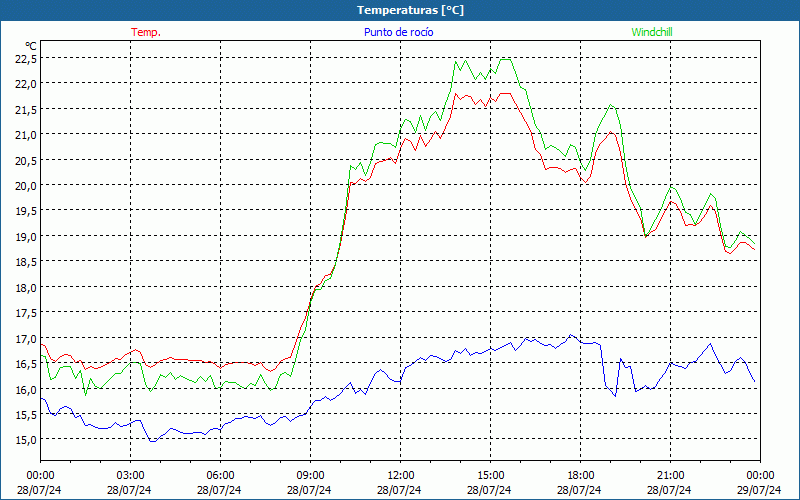Select the green 'Windchill' legend label
The image size is (800, 500).
pos(652,32)
